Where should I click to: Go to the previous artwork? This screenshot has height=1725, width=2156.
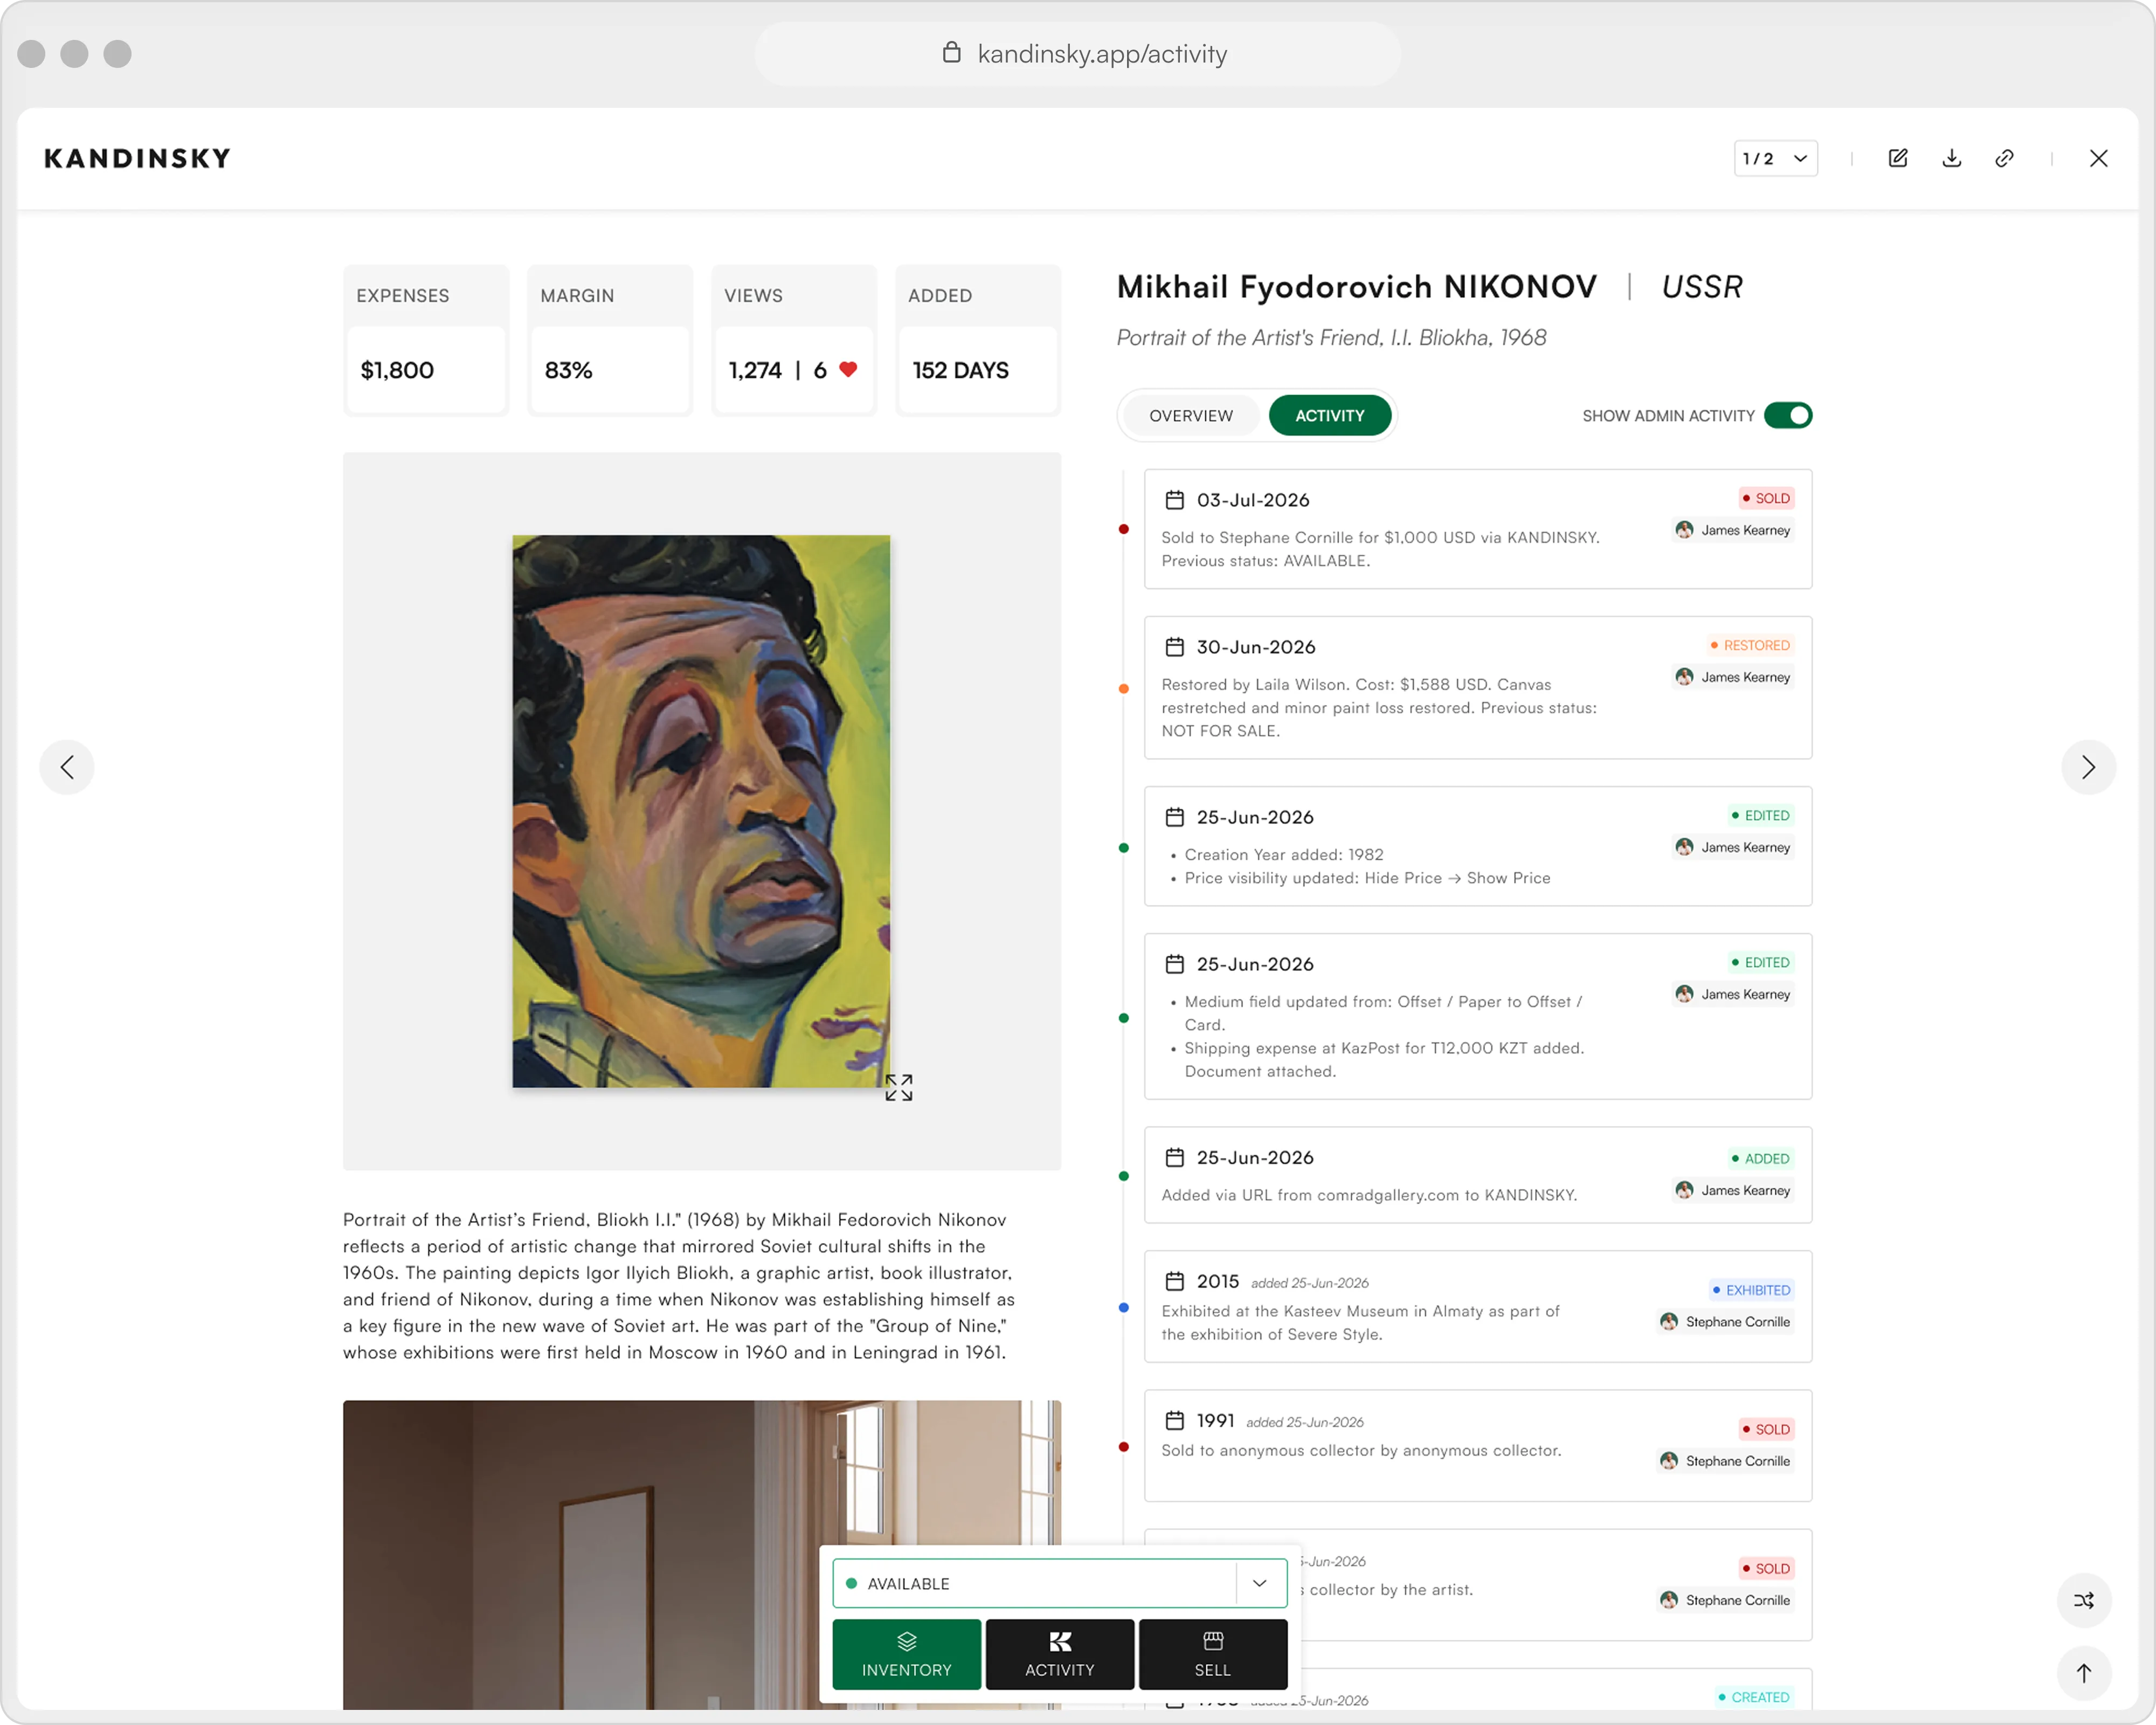pyautogui.click(x=67, y=767)
